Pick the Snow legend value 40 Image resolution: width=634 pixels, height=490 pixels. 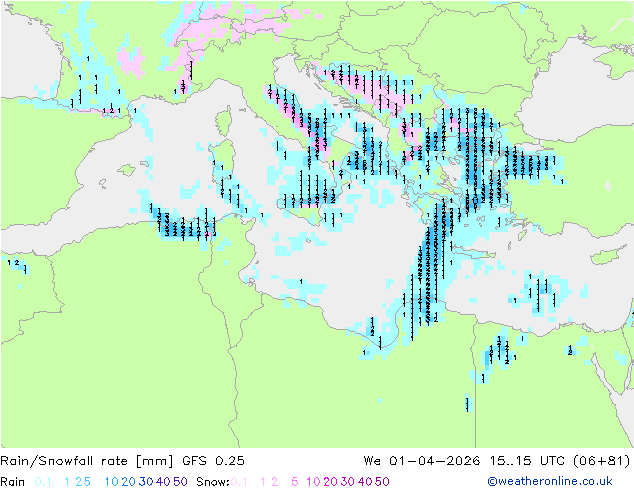365,482
